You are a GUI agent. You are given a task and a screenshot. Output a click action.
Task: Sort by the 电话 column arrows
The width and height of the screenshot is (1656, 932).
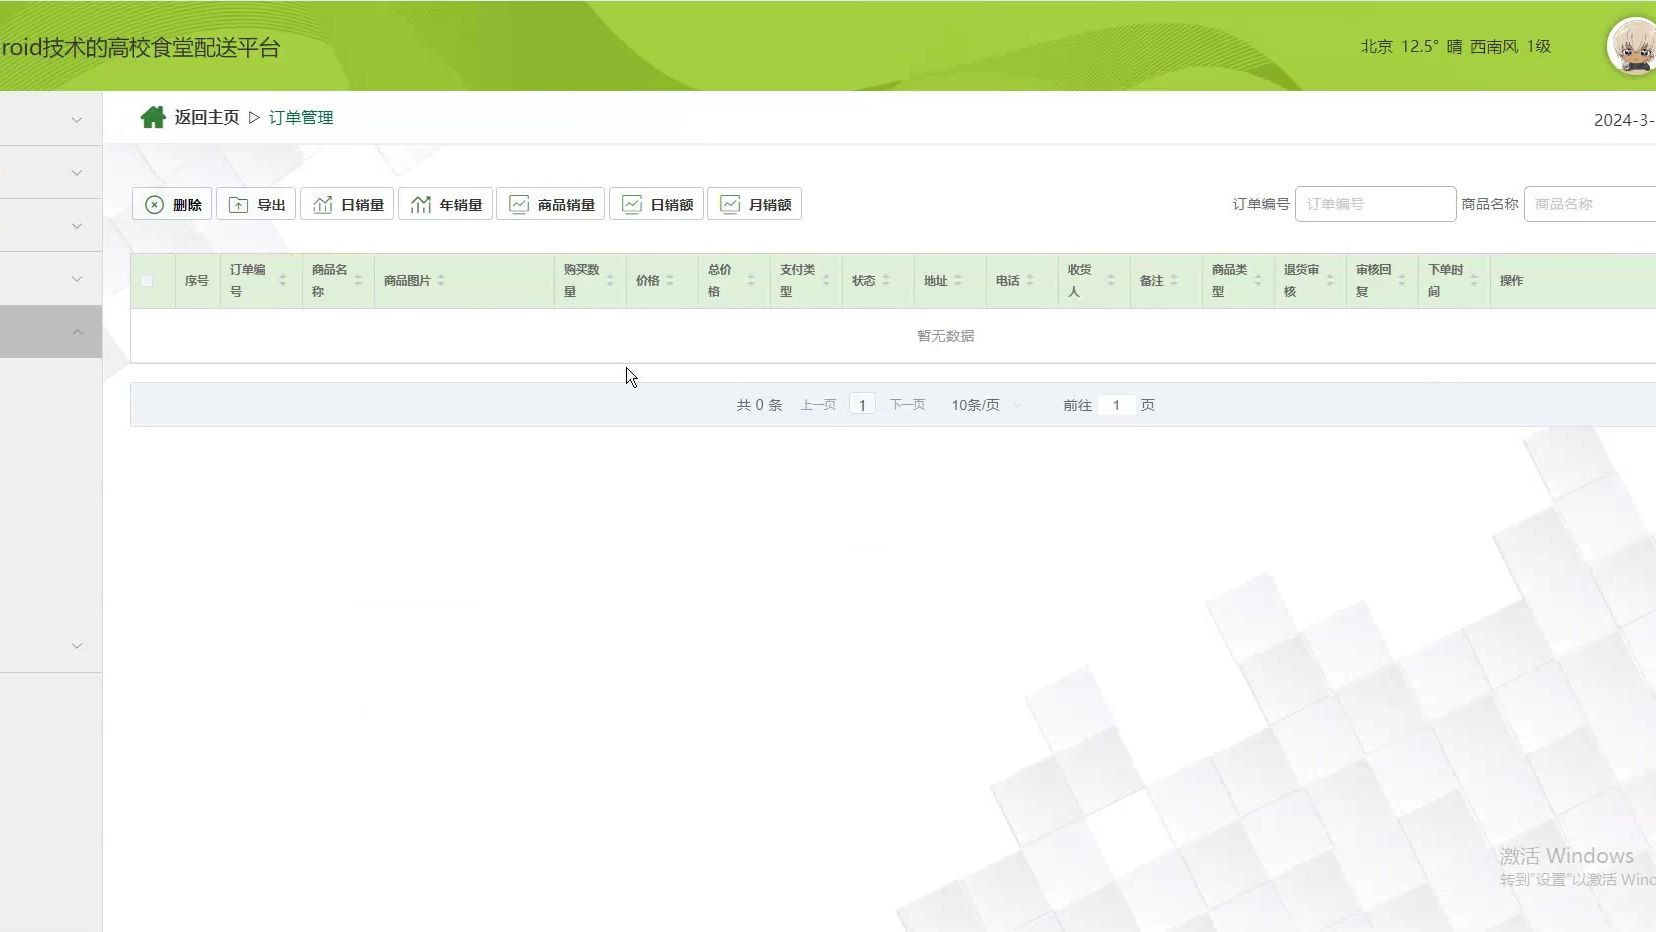pos(1030,281)
